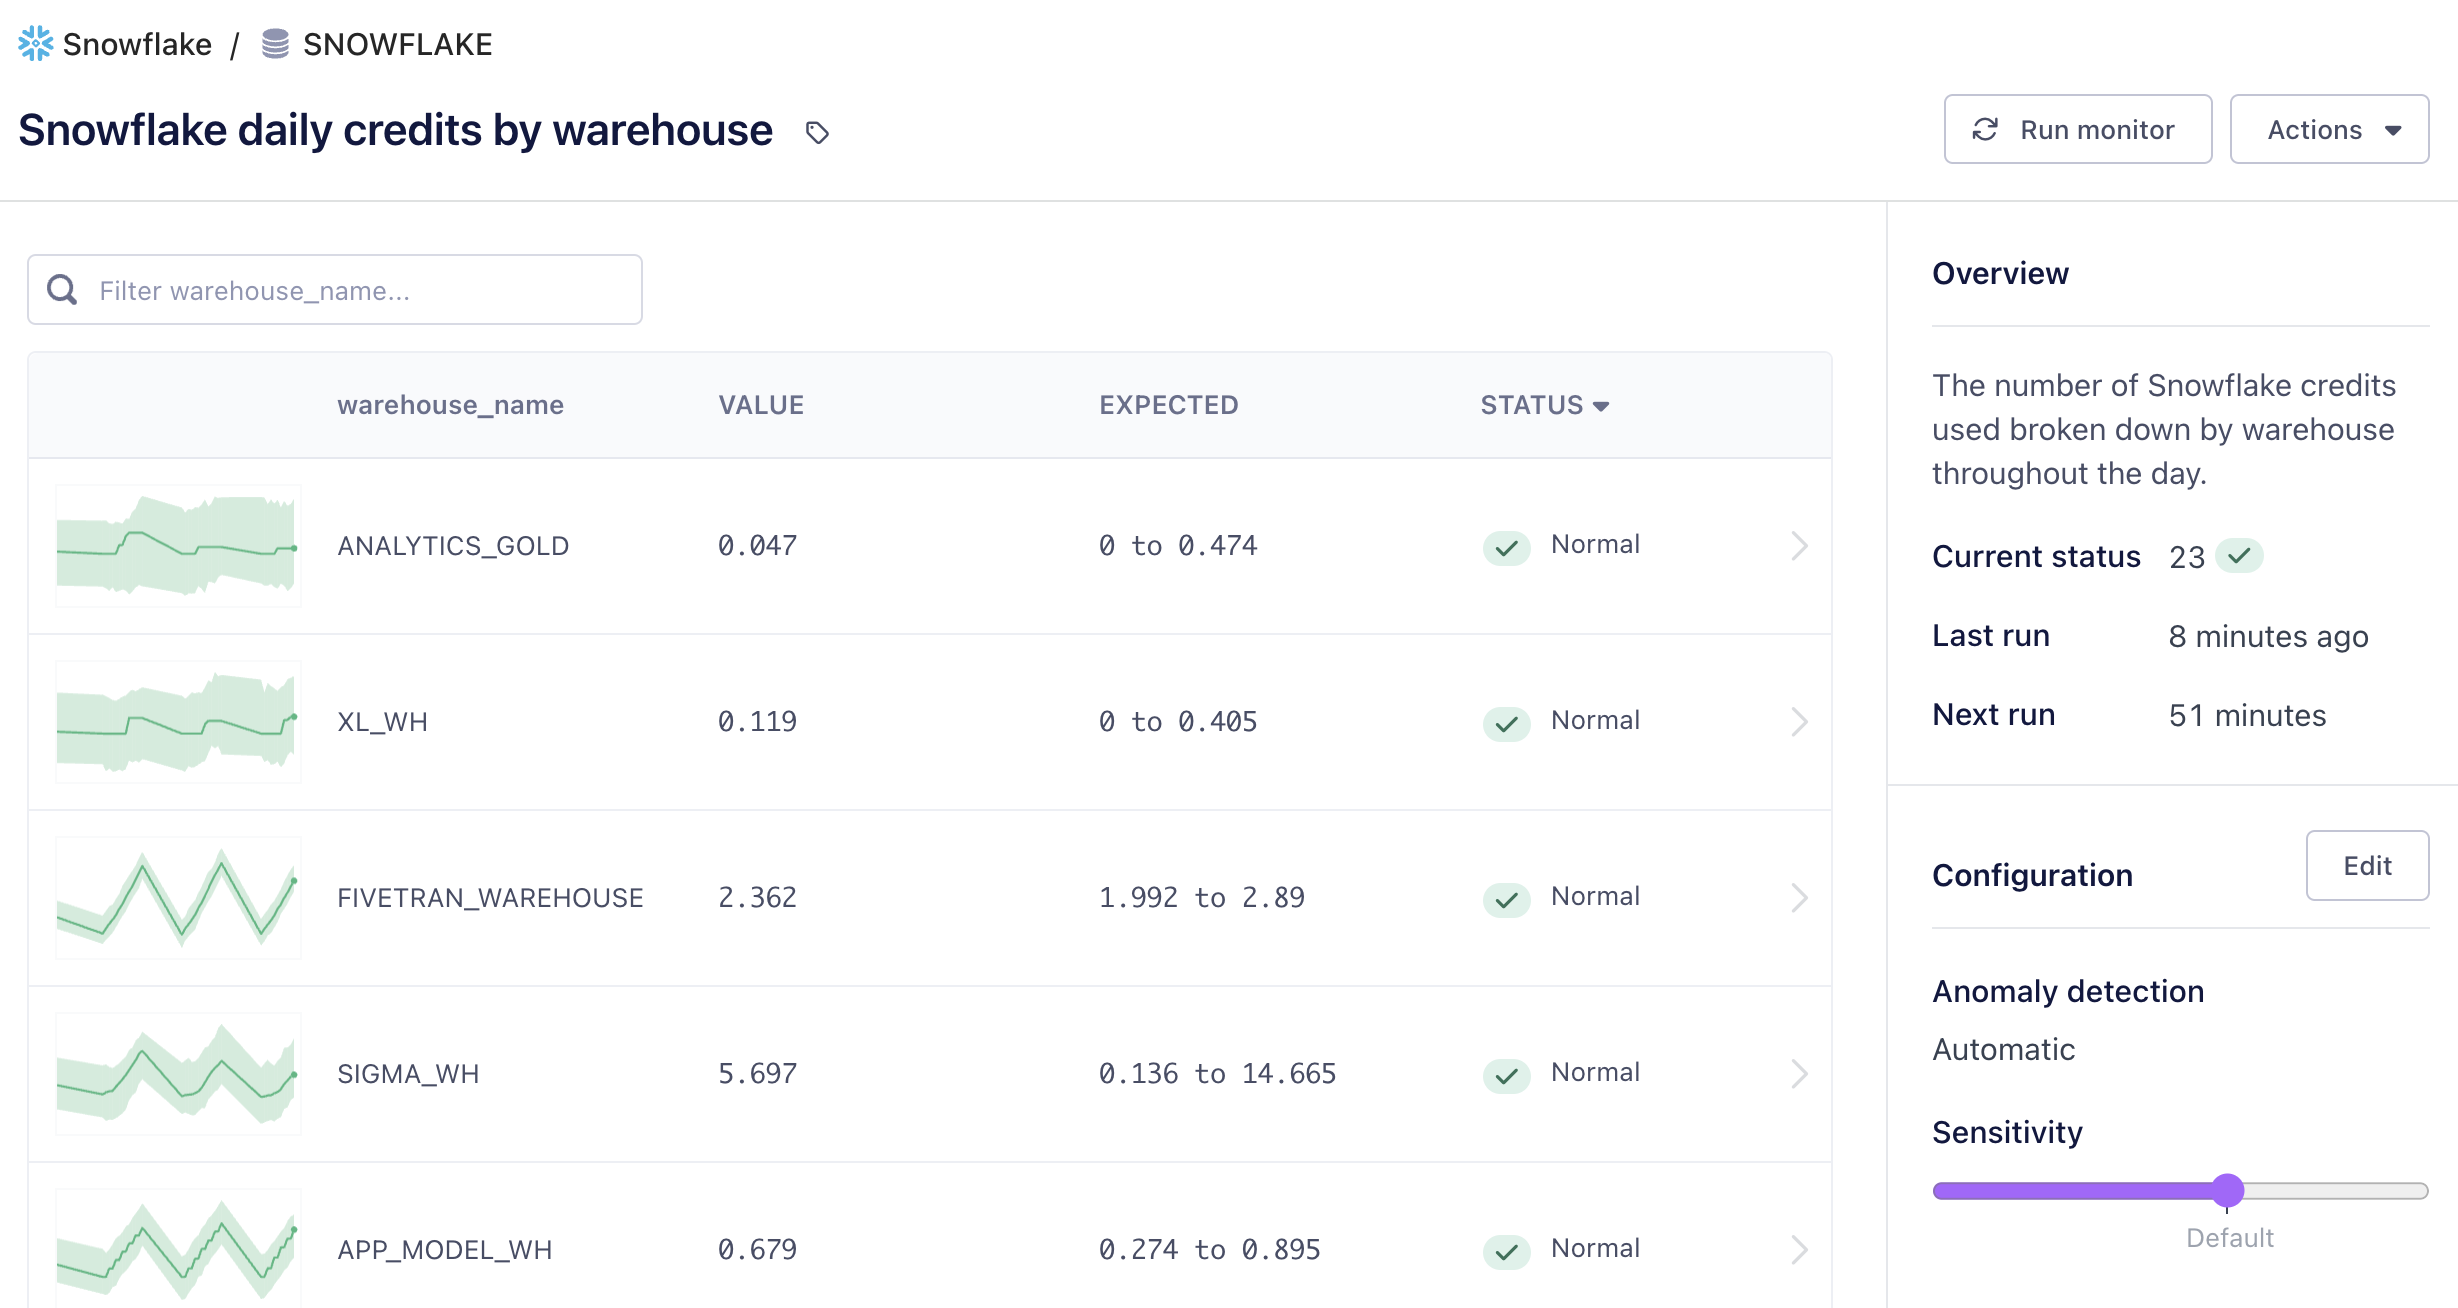Expand the SIGMA_WH row chevron

pyautogui.click(x=1799, y=1074)
